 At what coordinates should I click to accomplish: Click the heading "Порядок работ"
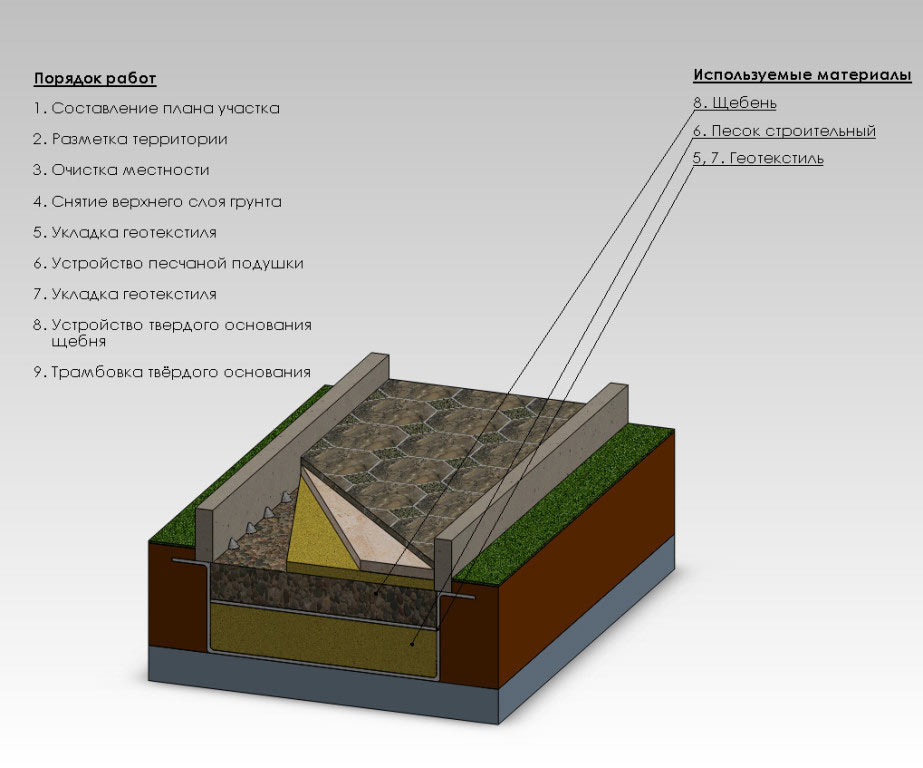tap(95, 78)
